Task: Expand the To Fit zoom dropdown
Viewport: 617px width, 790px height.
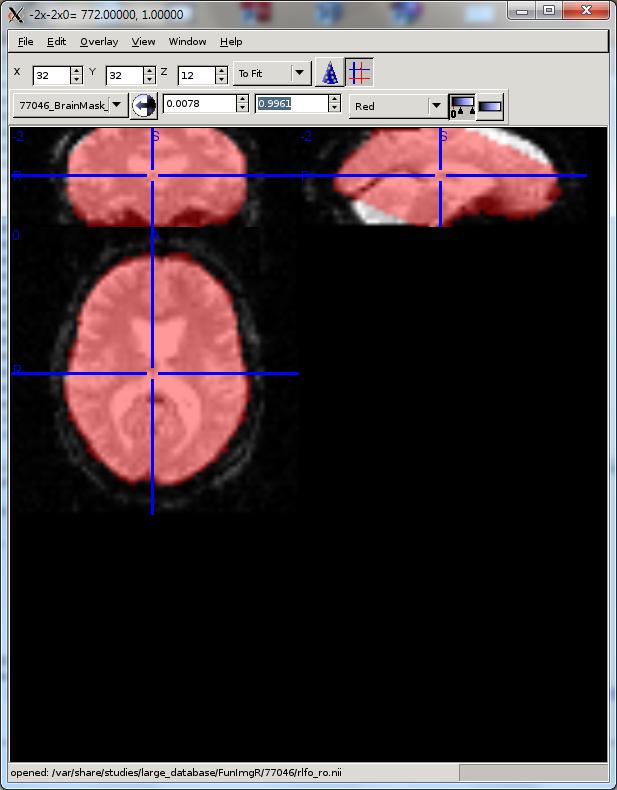Action: point(300,73)
